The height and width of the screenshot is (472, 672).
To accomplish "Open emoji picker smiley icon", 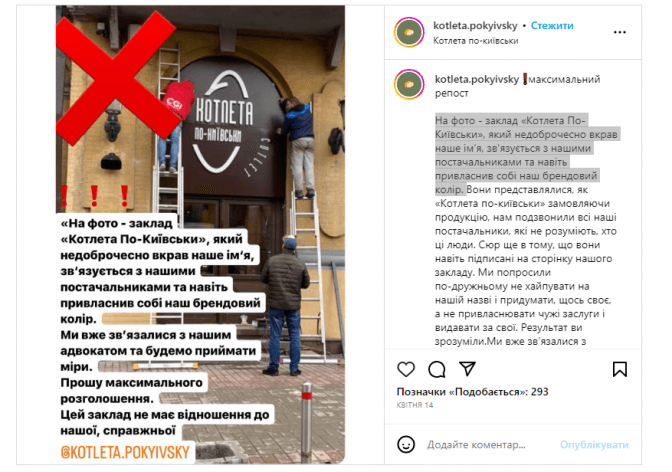I will coord(405,445).
